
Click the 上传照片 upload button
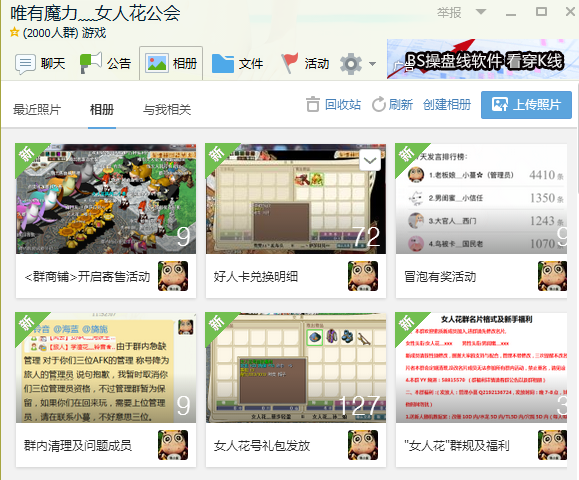[526, 105]
